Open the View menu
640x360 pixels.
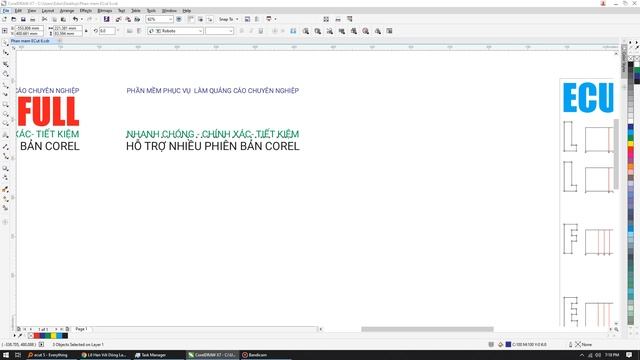coord(31,11)
